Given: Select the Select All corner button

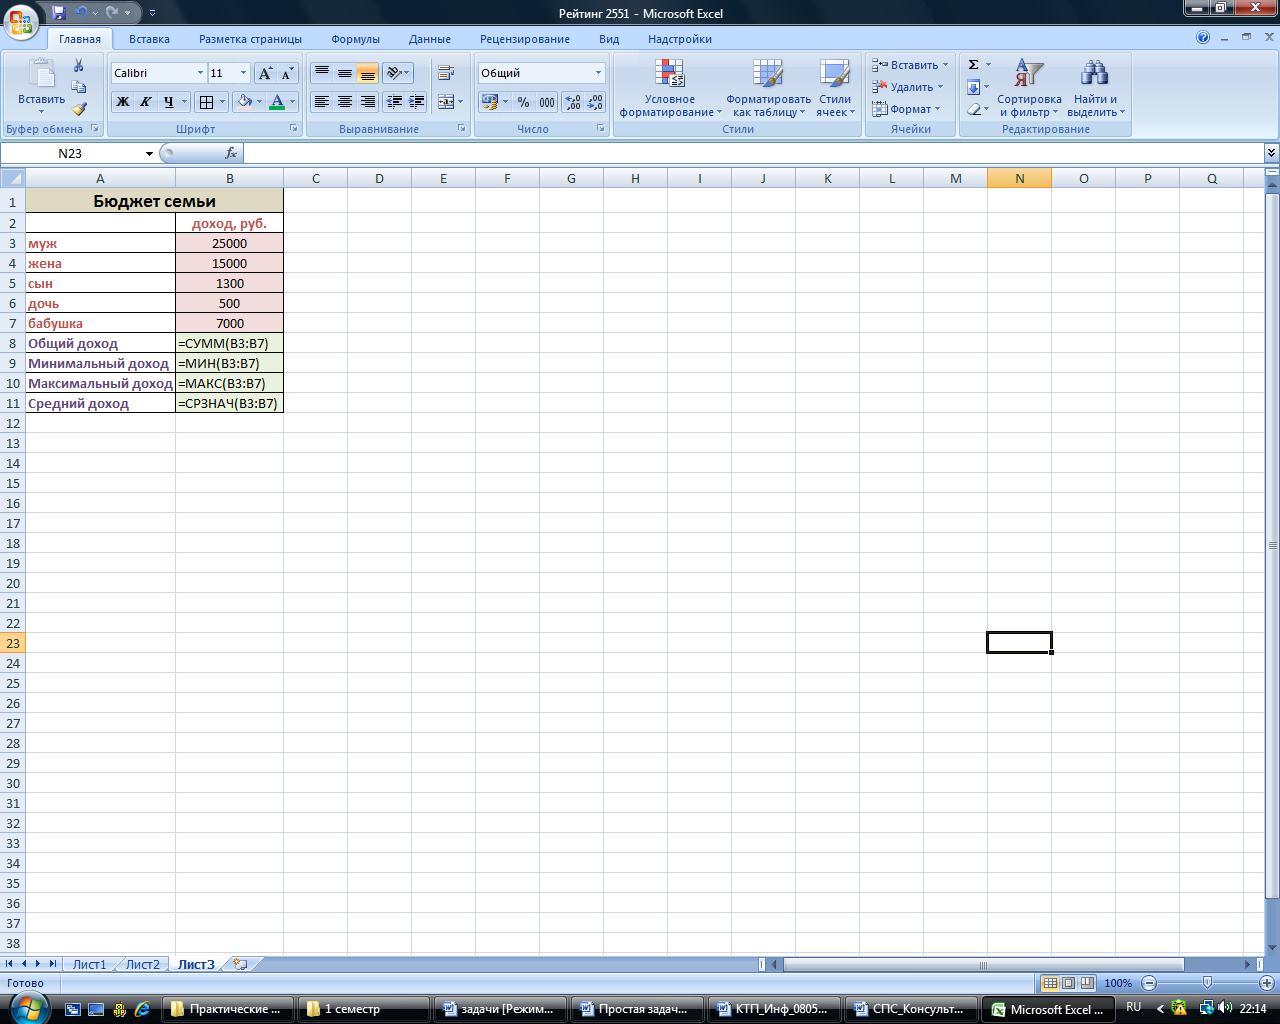Looking at the screenshot, I should click(x=12, y=178).
